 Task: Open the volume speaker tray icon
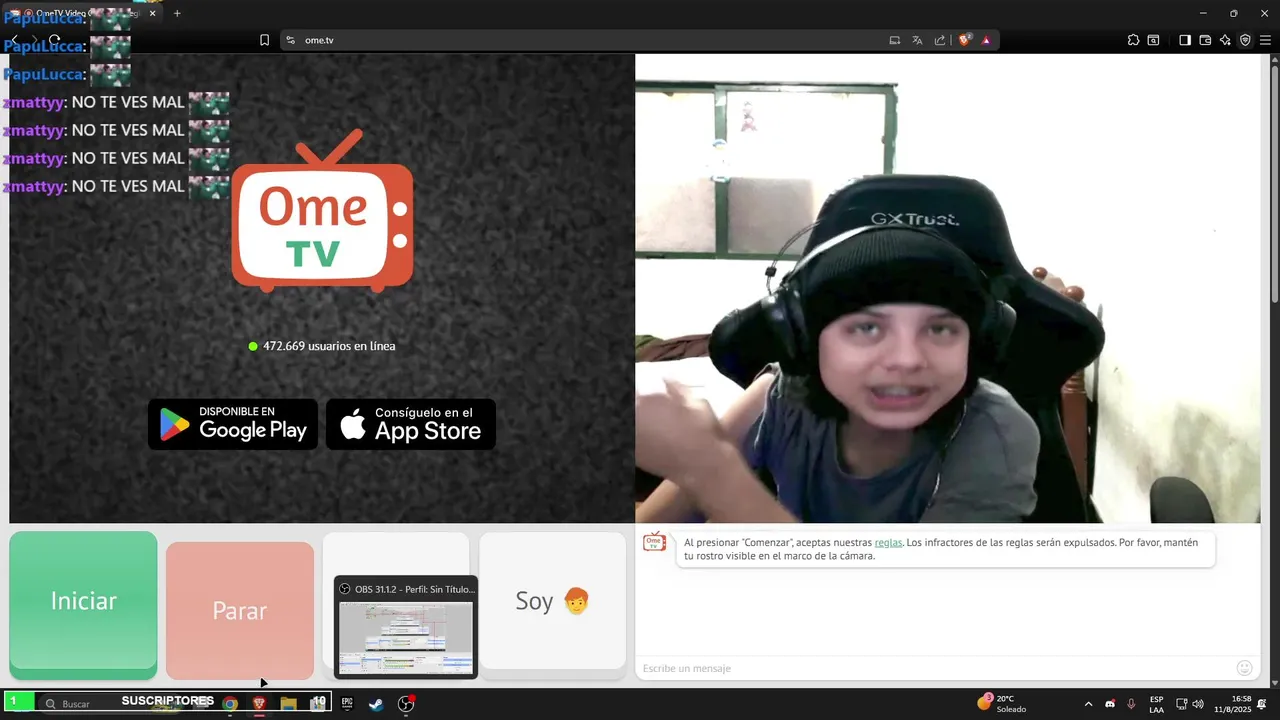point(1198,704)
